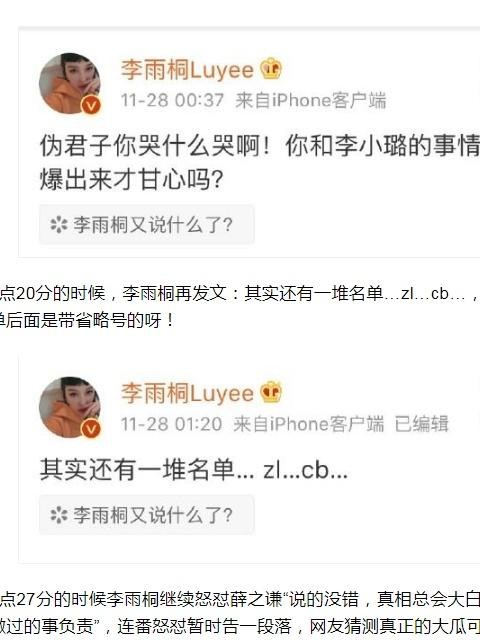Open the 李雨桐Luyee username on the 00:37 post
This screenshot has width=480, height=640.
click(x=187, y=70)
